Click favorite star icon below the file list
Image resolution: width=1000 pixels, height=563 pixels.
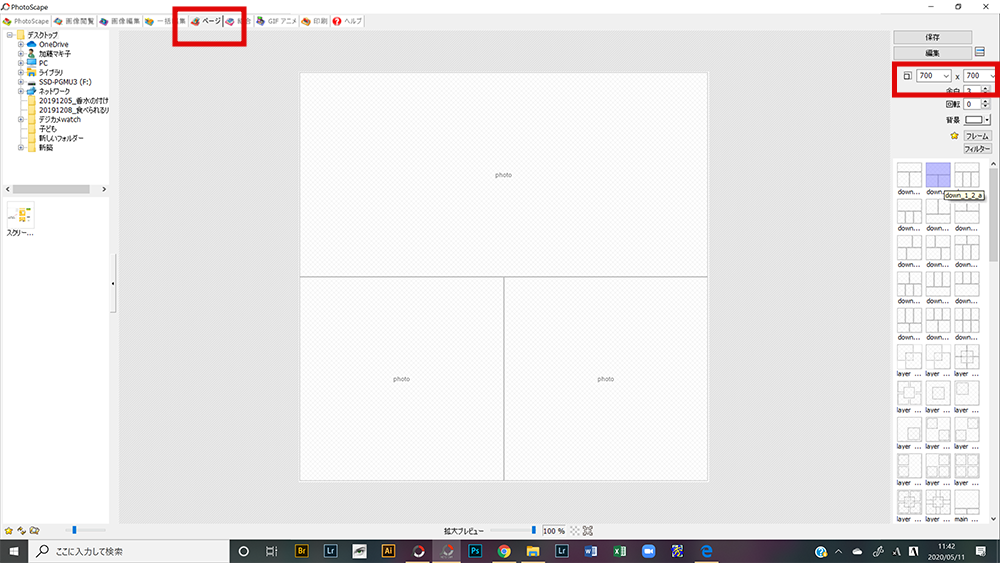(x=9, y=530)
